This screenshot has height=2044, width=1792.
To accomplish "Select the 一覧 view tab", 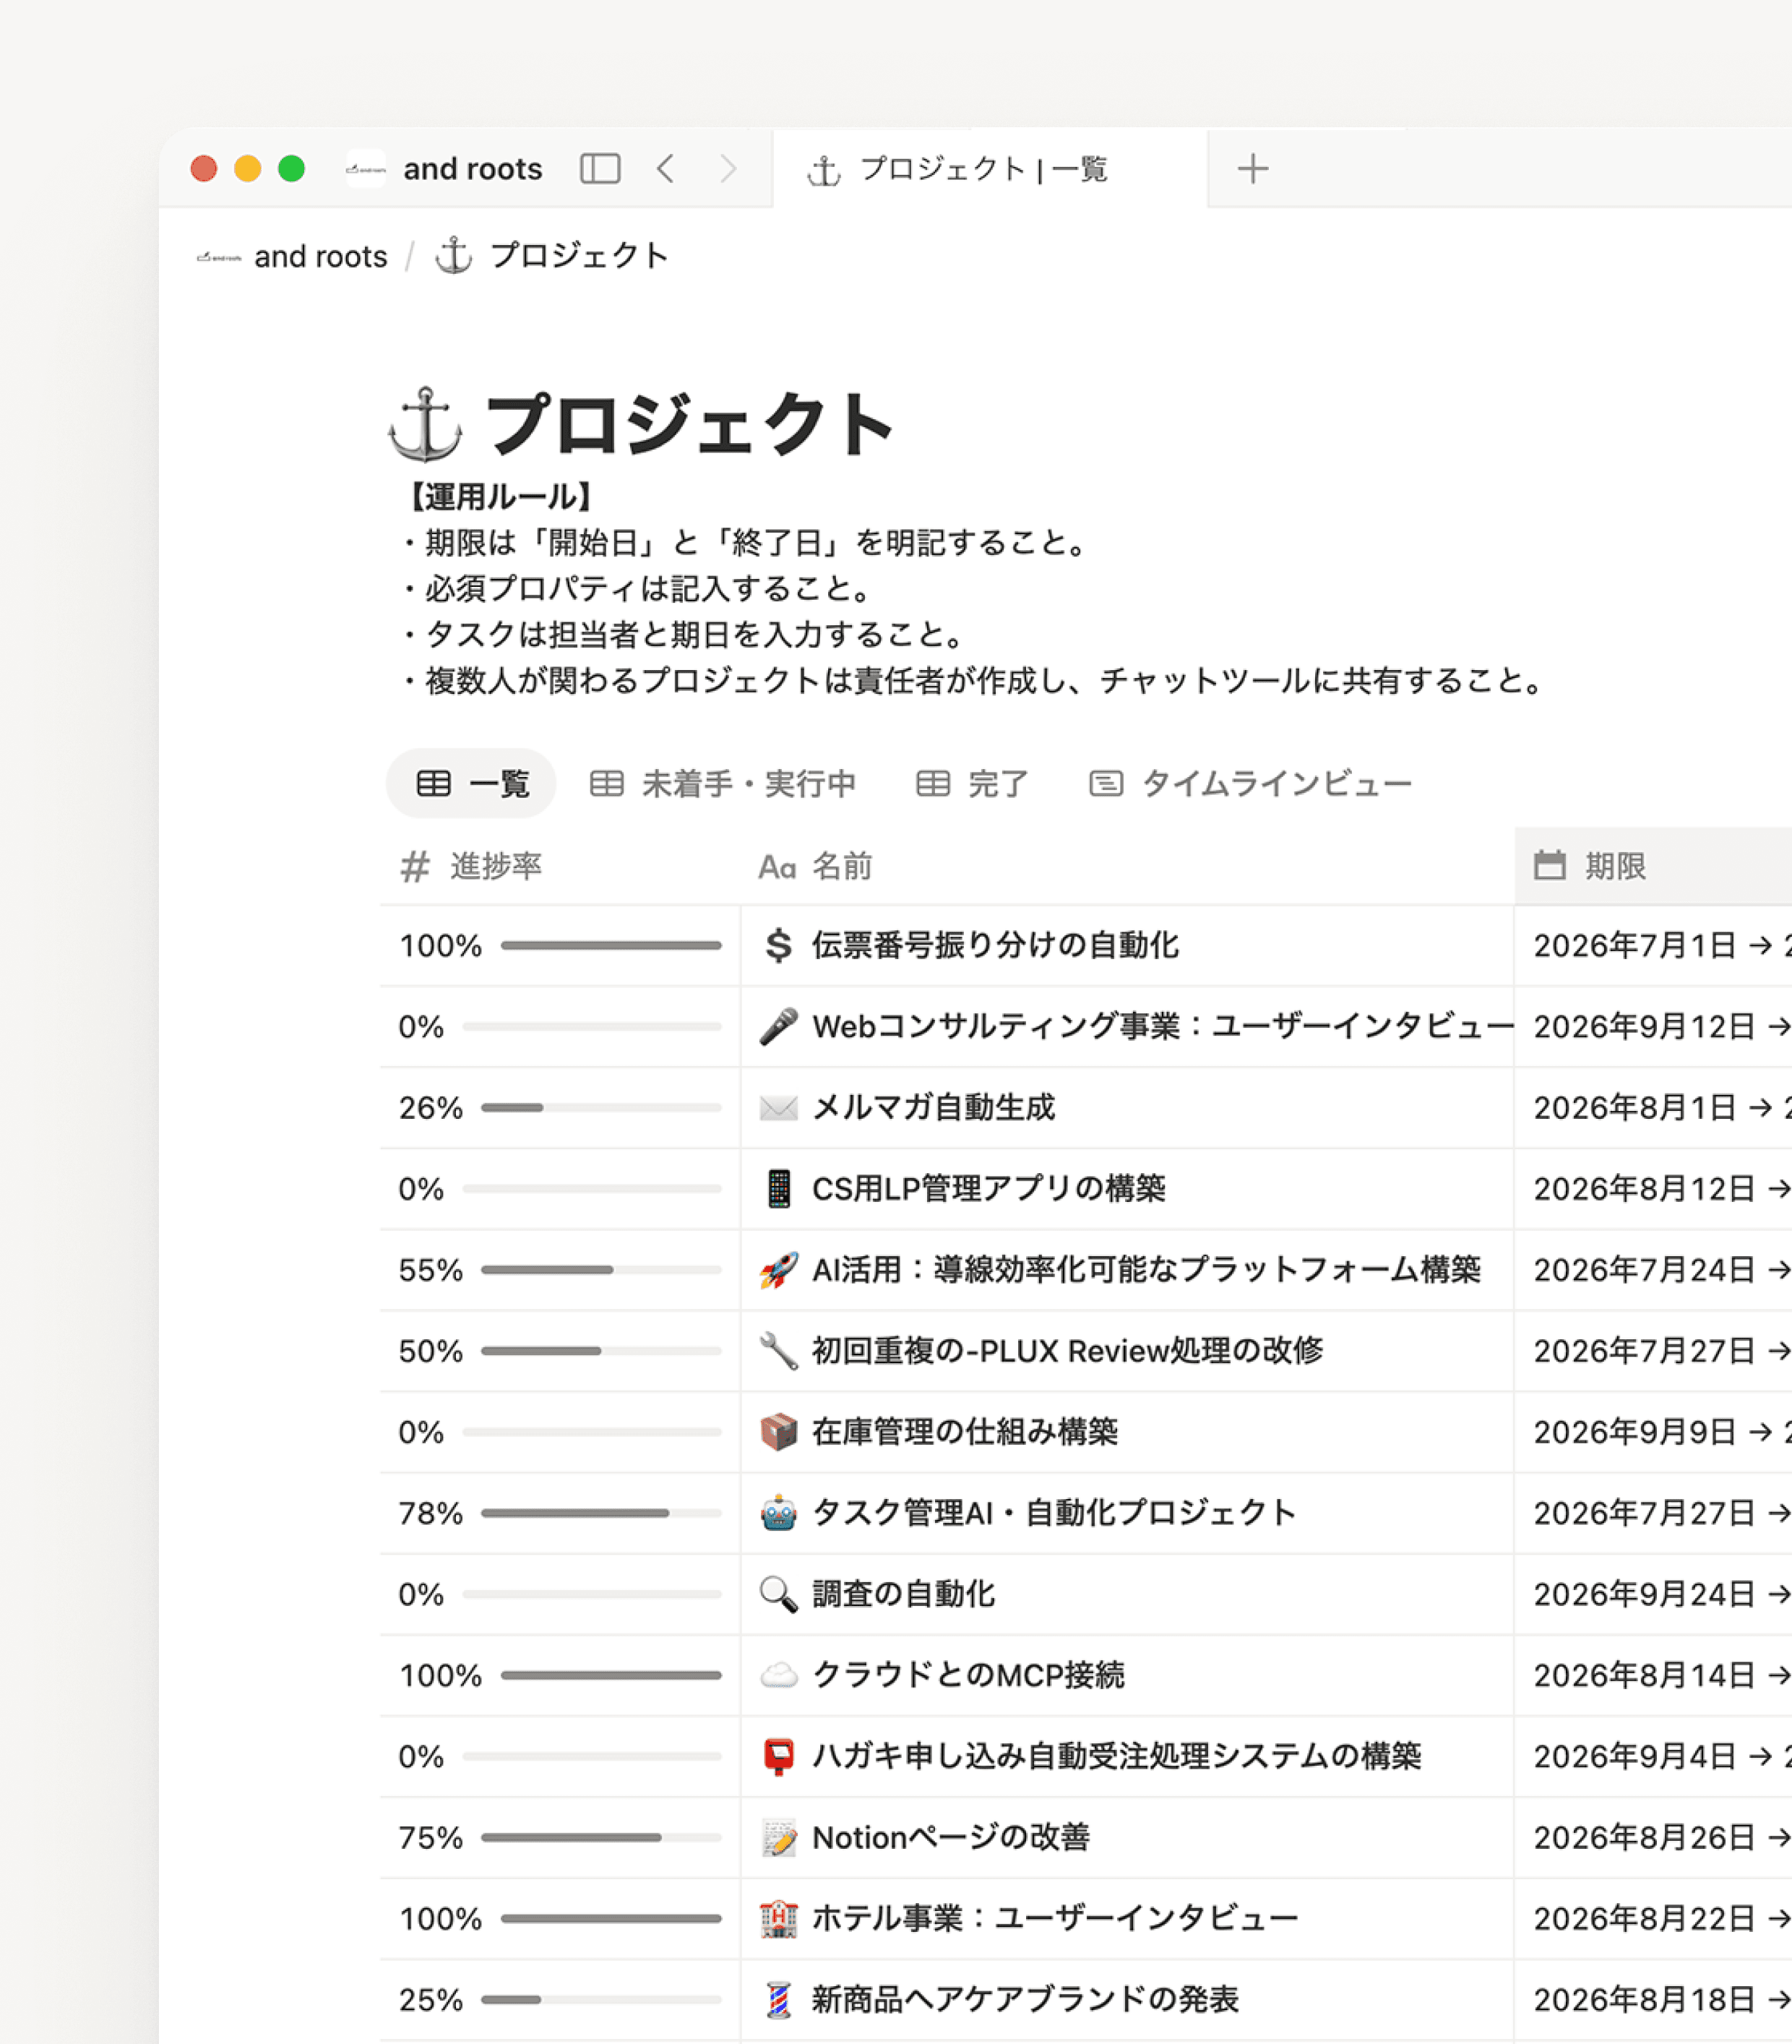I will click(x=471, y=783).
